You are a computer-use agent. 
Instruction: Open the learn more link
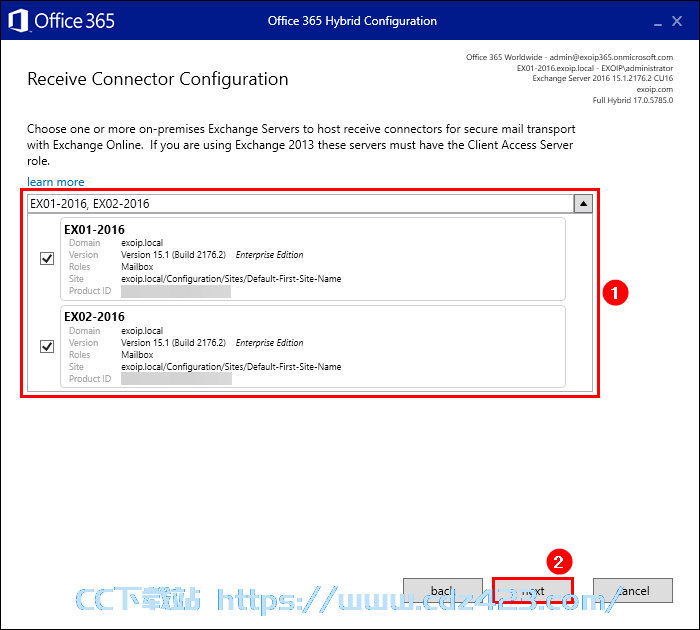(55, 182)
